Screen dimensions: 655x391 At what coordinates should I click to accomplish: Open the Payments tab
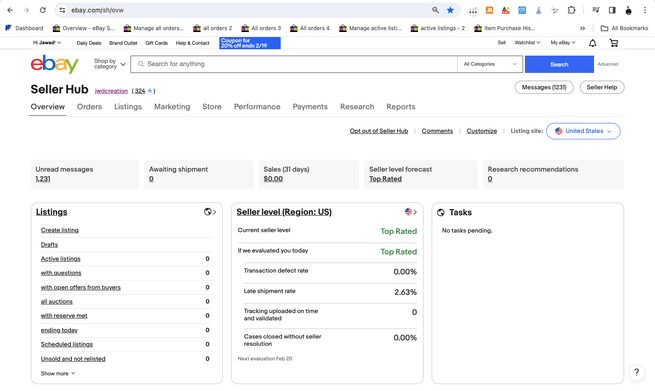[x=310, y=107]
